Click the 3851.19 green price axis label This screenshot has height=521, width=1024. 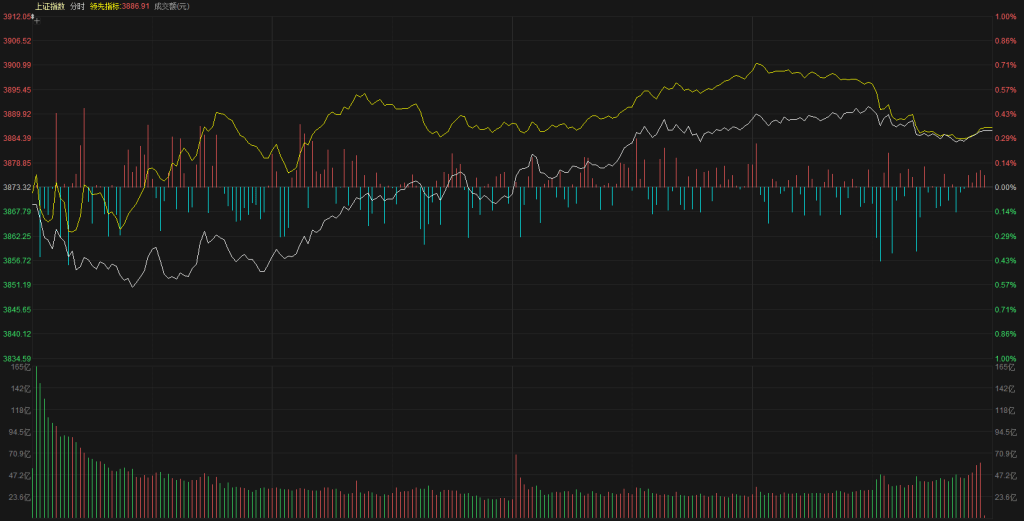click(x=16, y=285)
